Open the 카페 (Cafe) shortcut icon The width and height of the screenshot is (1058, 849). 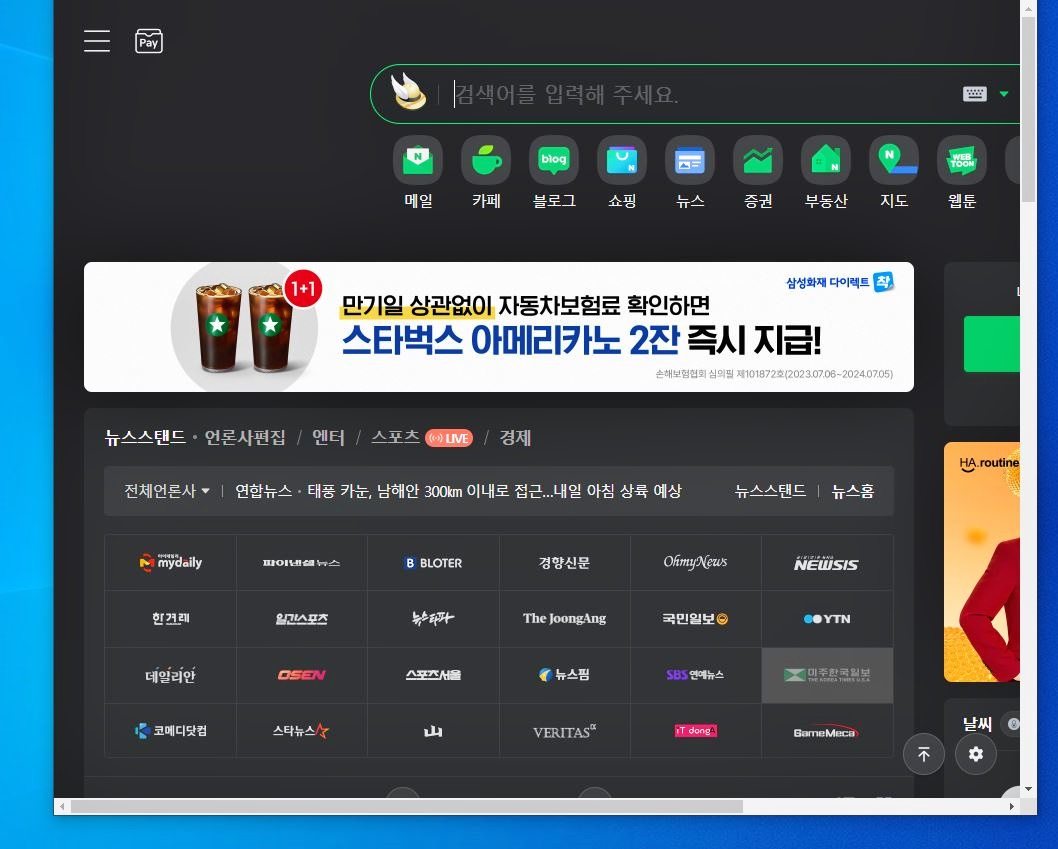point(486,160)
